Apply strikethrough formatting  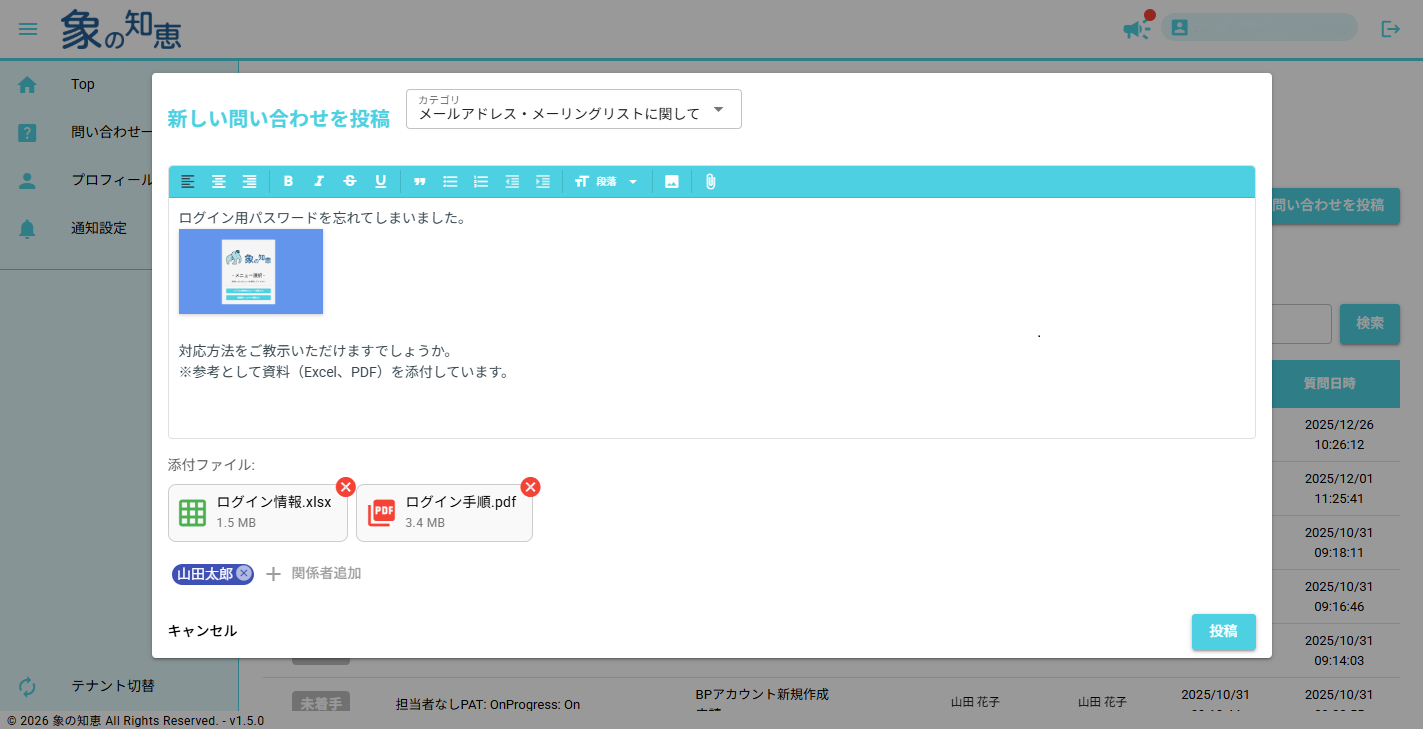(x=350, y=181)
